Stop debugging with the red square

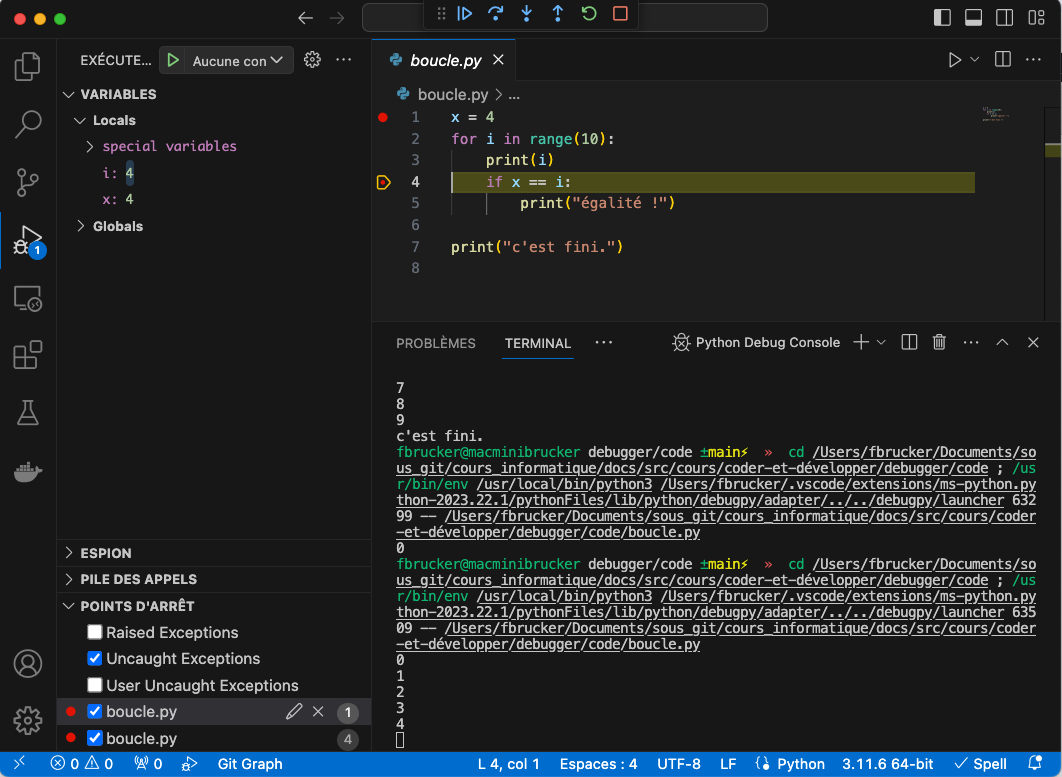click(x=620, y=14)
